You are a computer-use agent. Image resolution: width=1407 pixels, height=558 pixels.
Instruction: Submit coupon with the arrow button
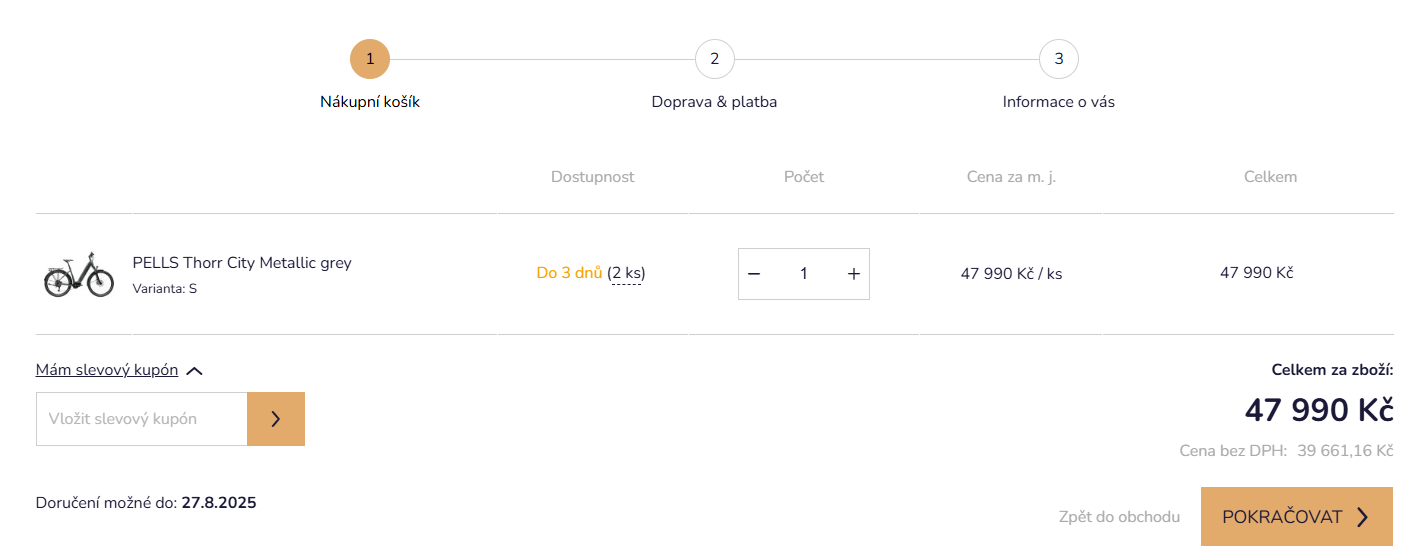(x=275, y=419)
